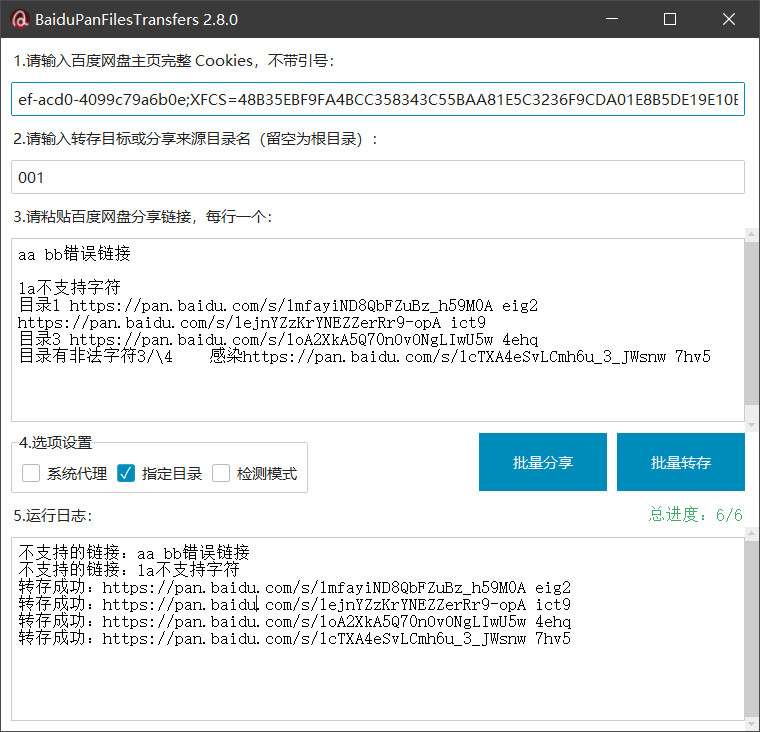760x732 pixels.
Task: Click log entry 转存成功 ending 4ehq
Action: click(x=295, y=621)
